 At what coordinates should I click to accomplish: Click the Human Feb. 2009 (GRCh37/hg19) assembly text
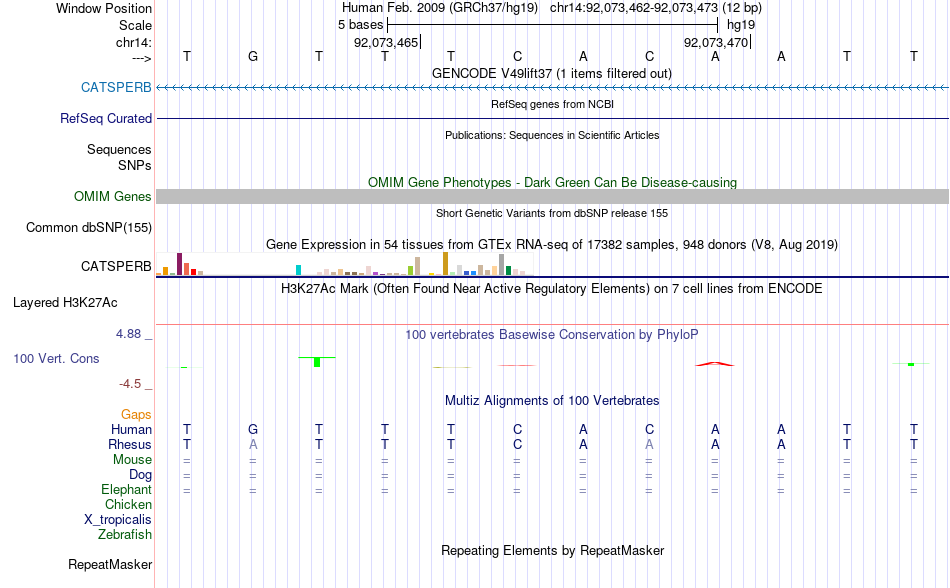click(x=440, y=8)
